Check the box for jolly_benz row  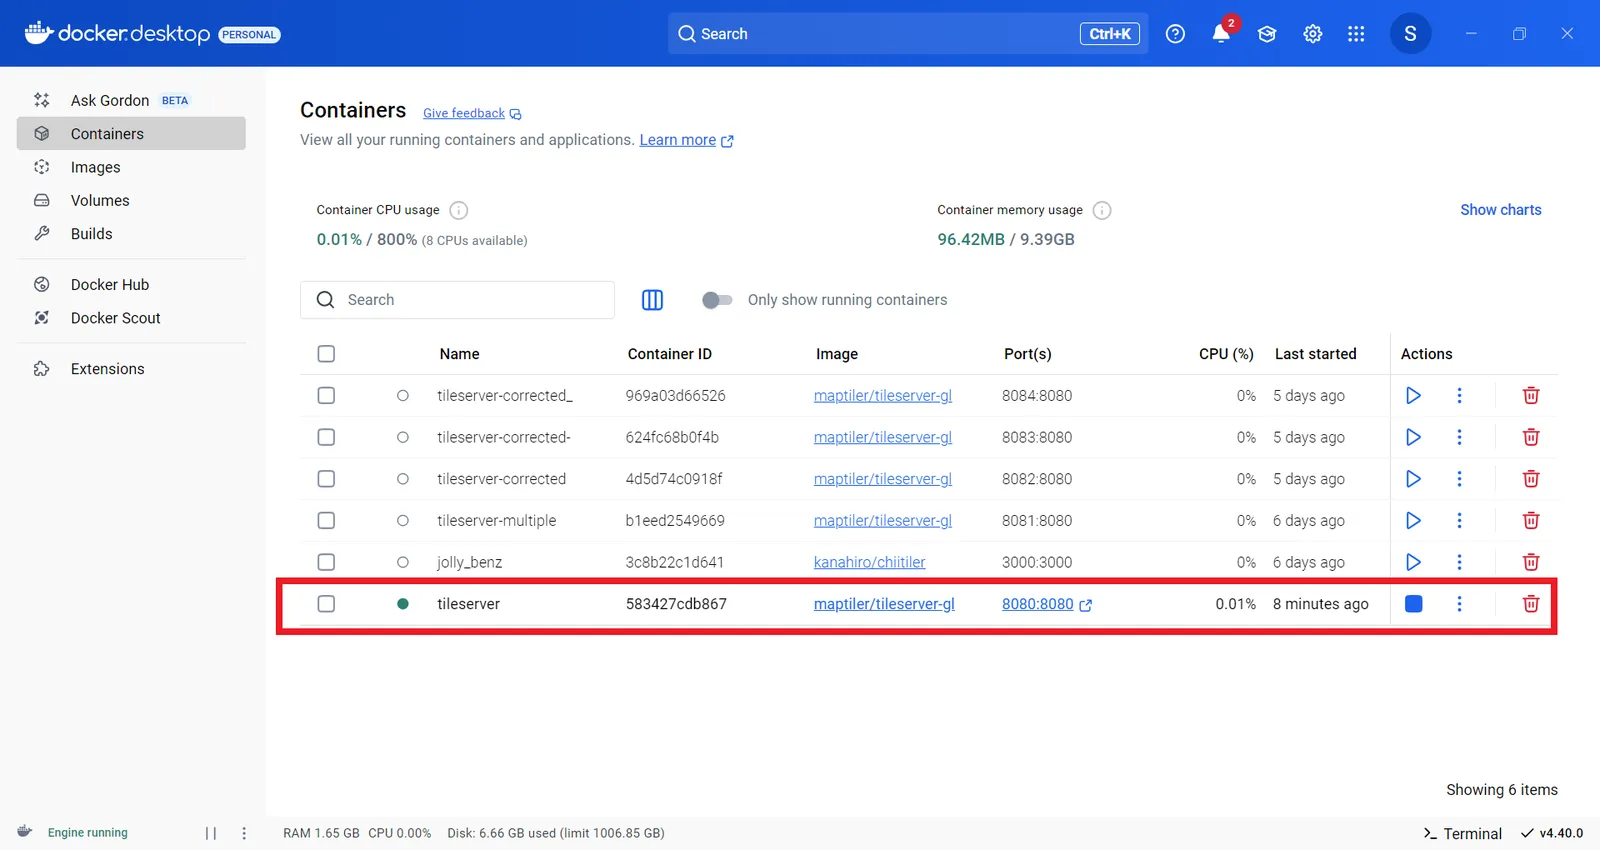[326, 562]
